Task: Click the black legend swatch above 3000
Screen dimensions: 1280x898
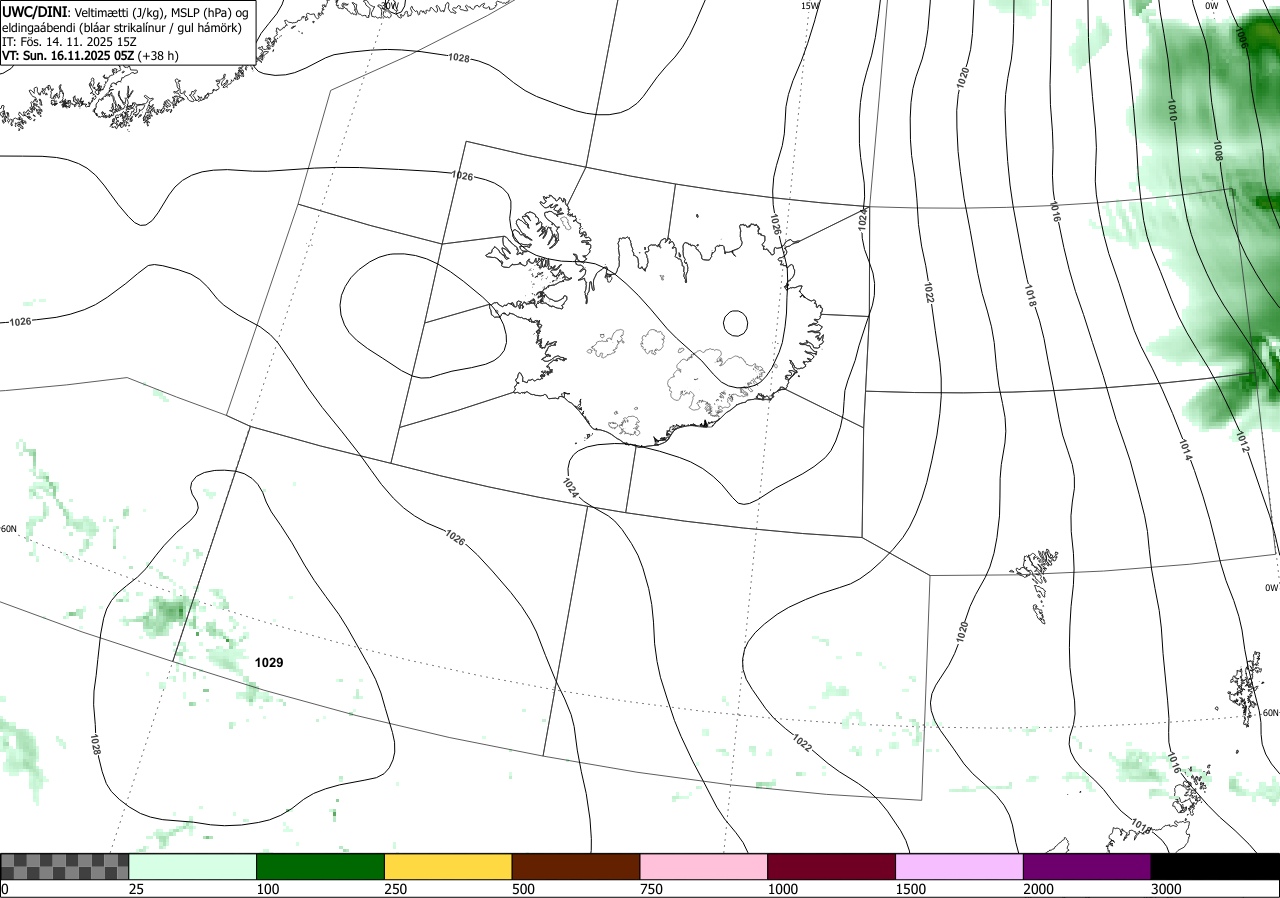Action: coord(1215,866)
